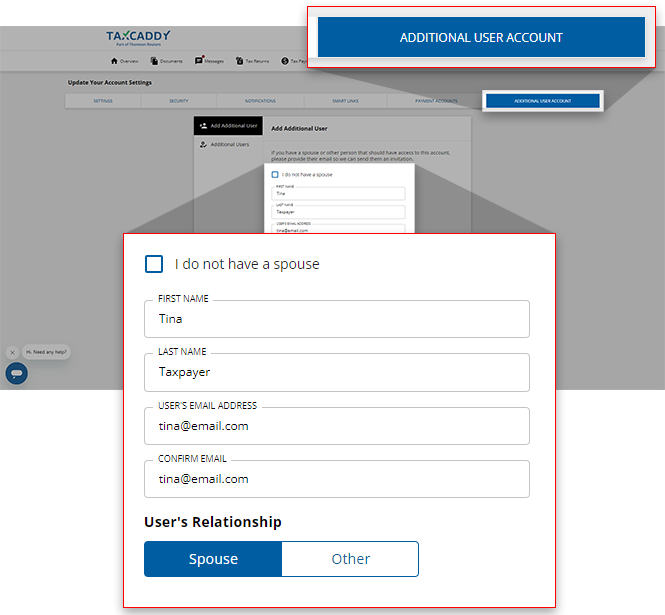Click the enlarged Additional User Account banner

[481, 37]
